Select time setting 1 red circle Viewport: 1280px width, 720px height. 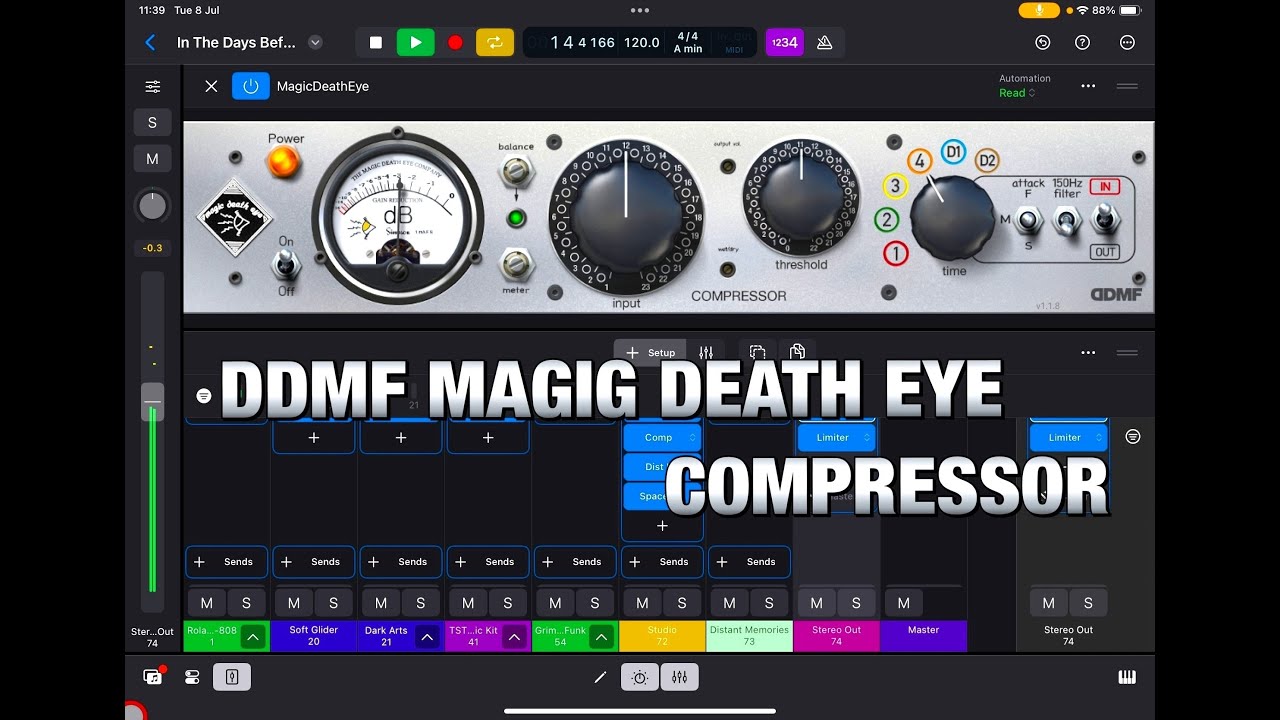coord(895,254)
